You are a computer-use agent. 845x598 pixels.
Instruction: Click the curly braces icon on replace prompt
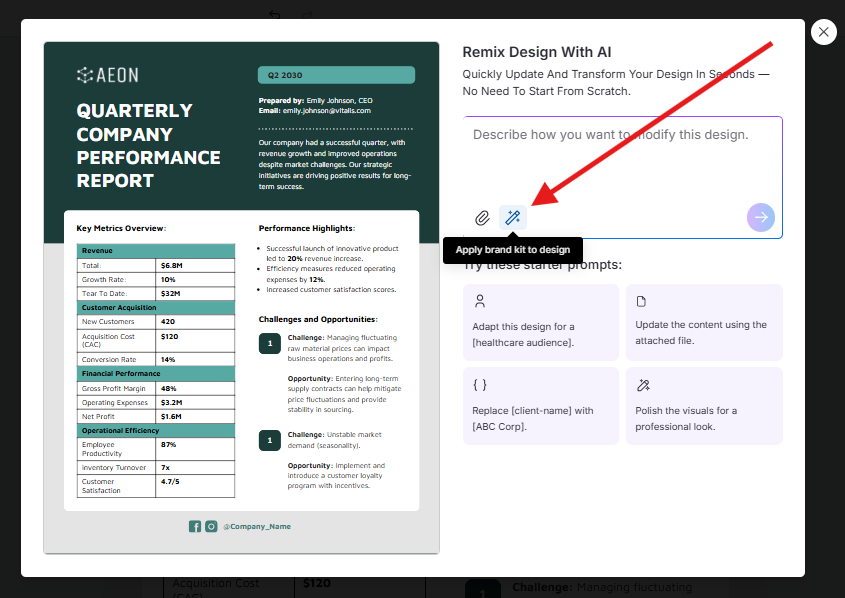479,384
